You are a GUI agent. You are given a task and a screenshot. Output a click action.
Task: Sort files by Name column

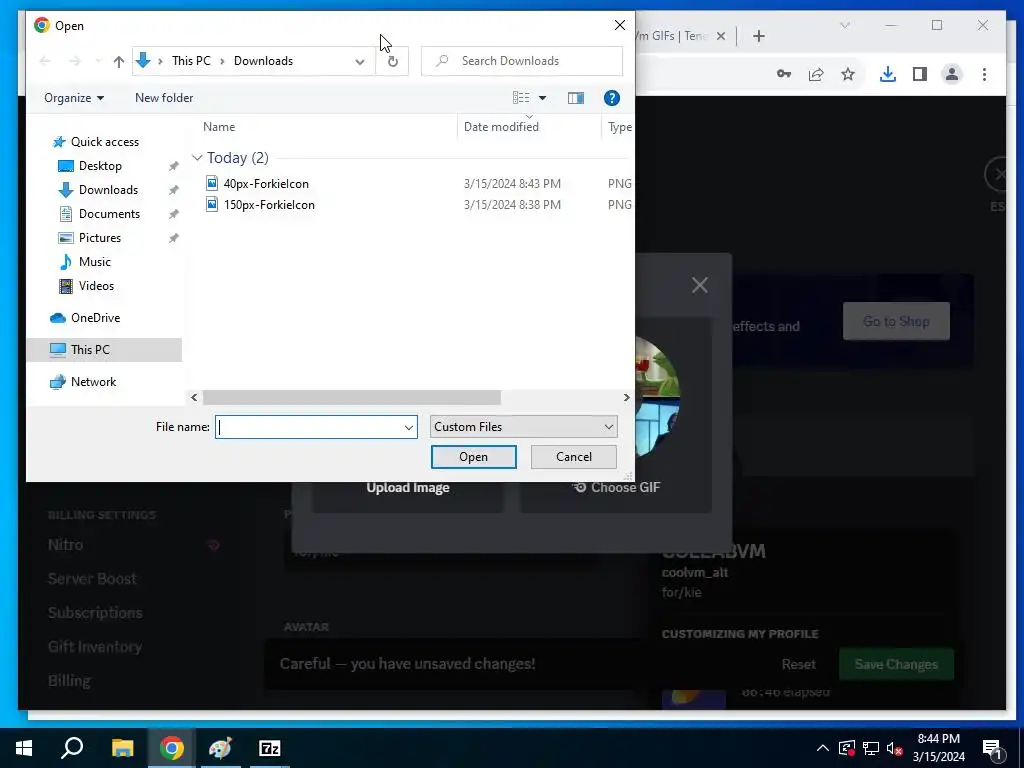click(x=219, y=127)
